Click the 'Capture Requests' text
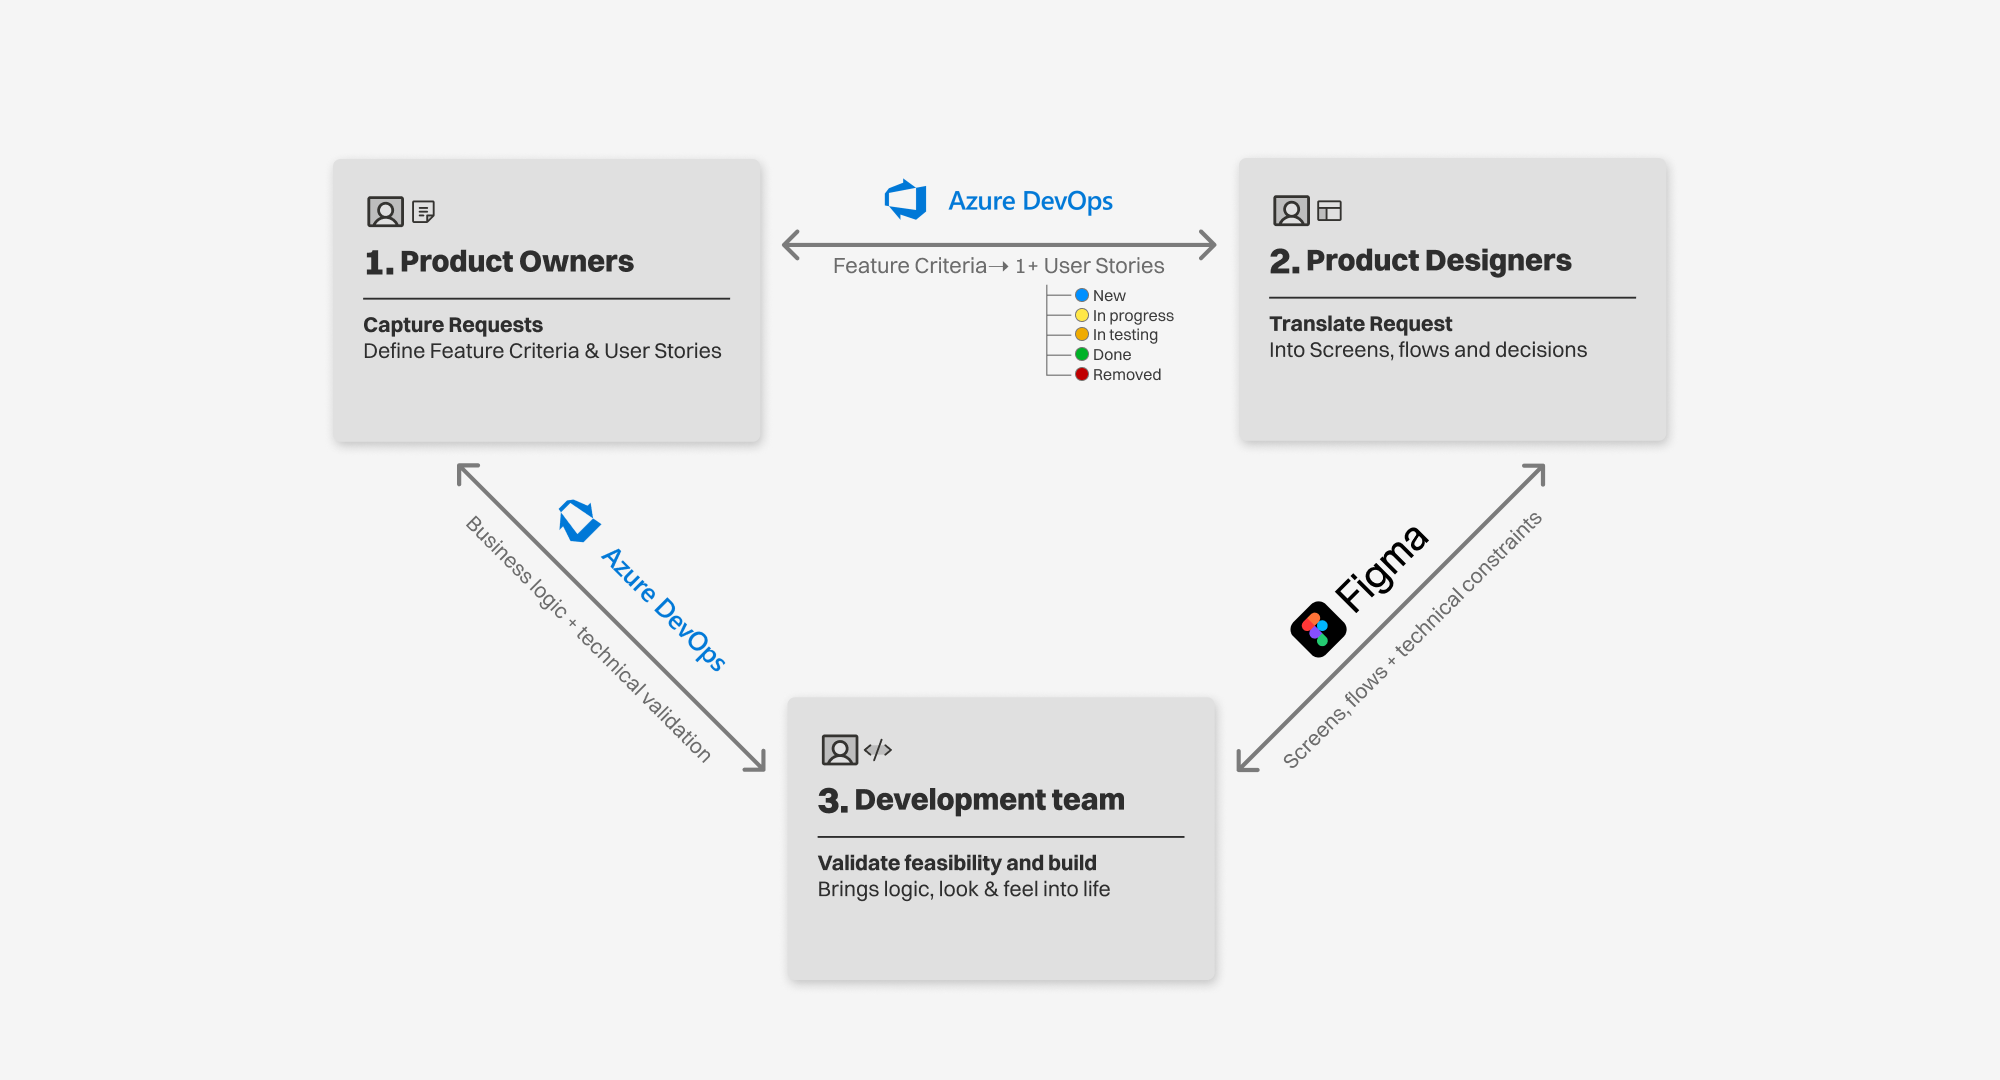Screen dimensions: 2000x1080 pyautogui.click(x=453, y=325)
